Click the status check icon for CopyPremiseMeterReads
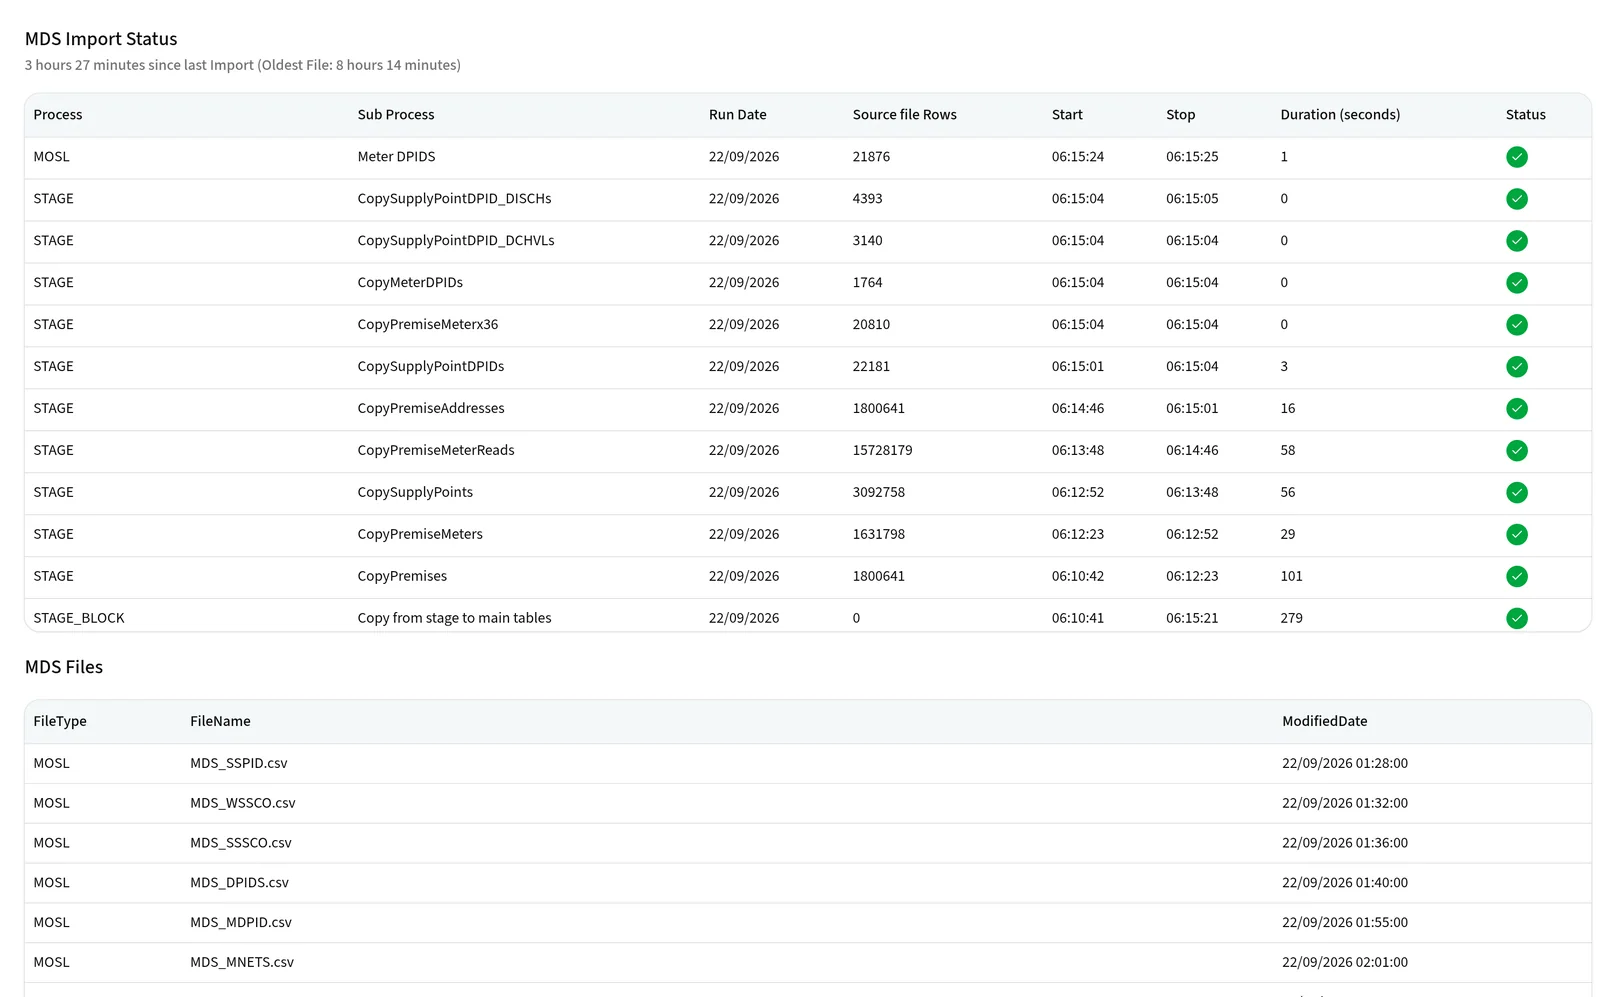The height and width of the screenshot is (997, 1600). (1517, 451)
